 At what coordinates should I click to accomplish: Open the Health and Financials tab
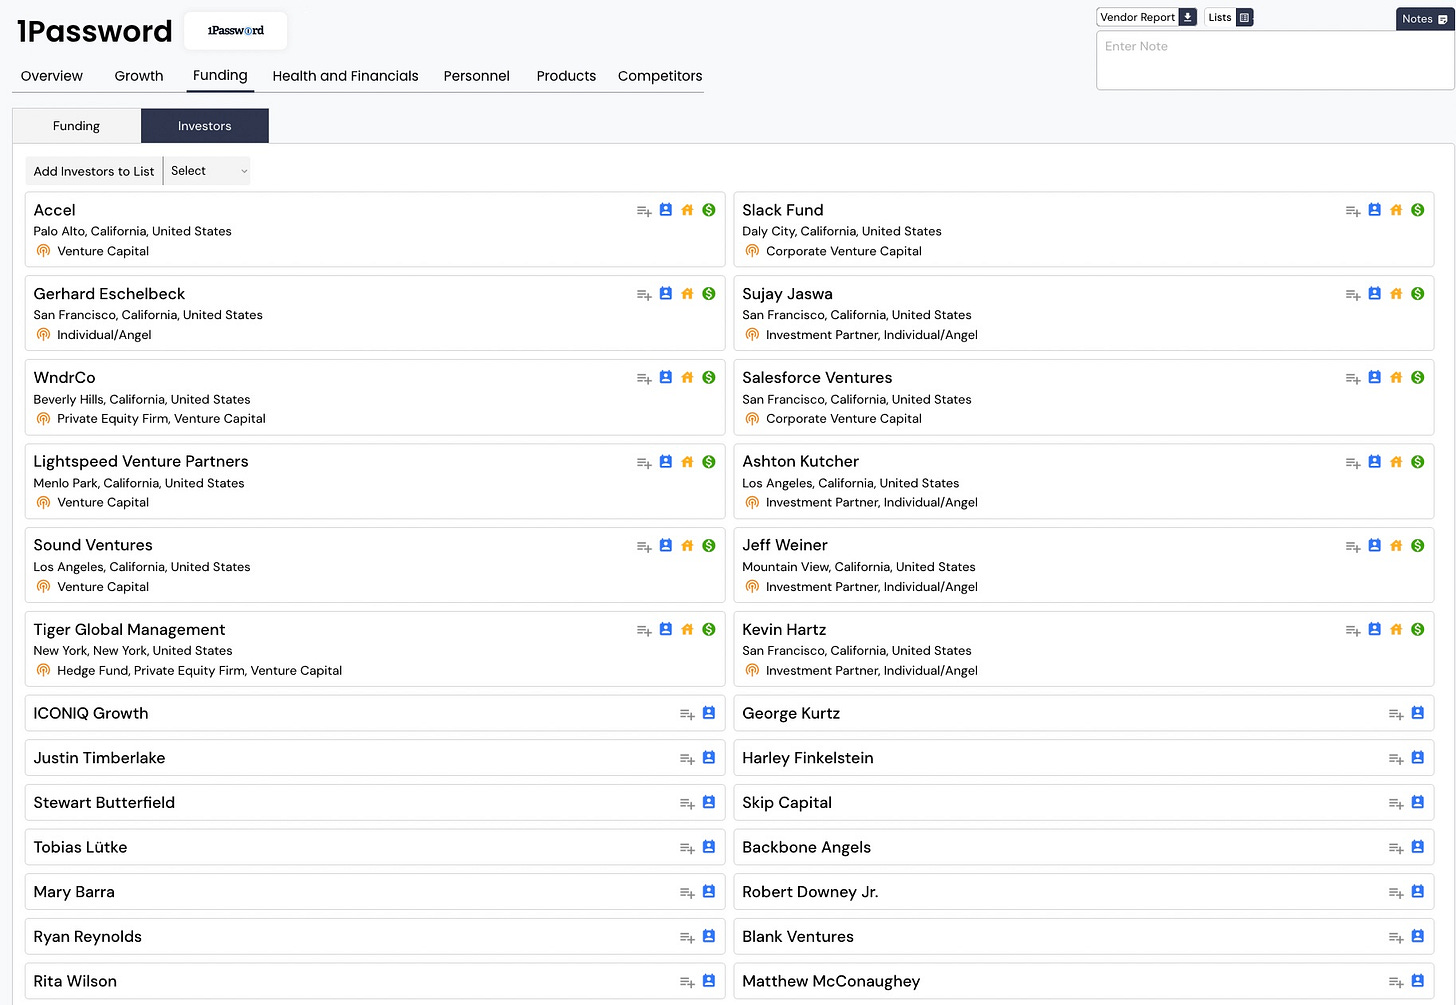(345, 76)
